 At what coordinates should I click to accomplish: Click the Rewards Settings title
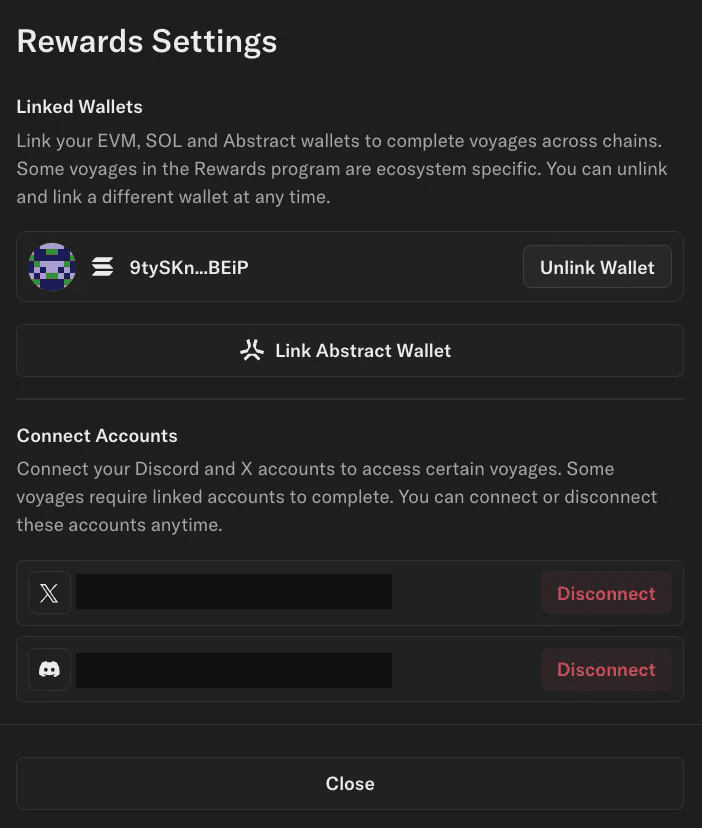point(147,42)
